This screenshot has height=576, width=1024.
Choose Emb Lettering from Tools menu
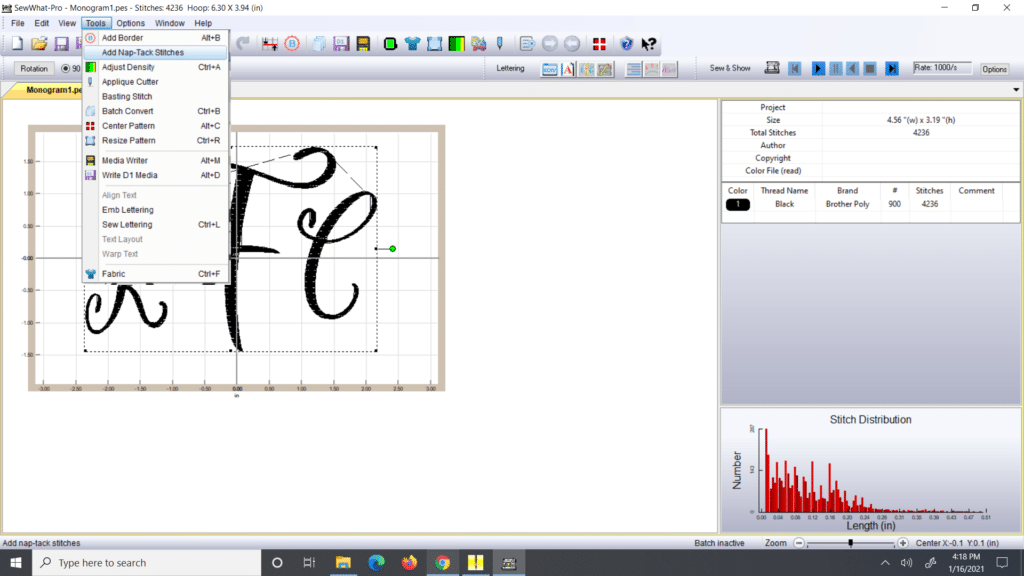point(155,210)
